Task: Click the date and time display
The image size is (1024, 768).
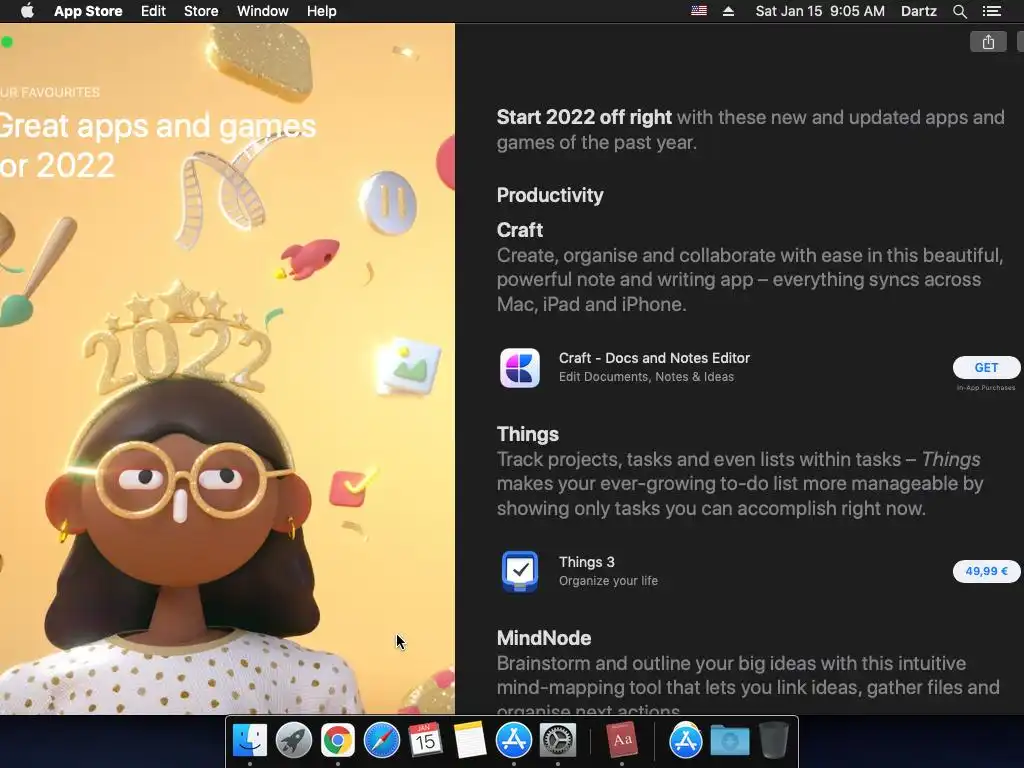Action: 820,11
